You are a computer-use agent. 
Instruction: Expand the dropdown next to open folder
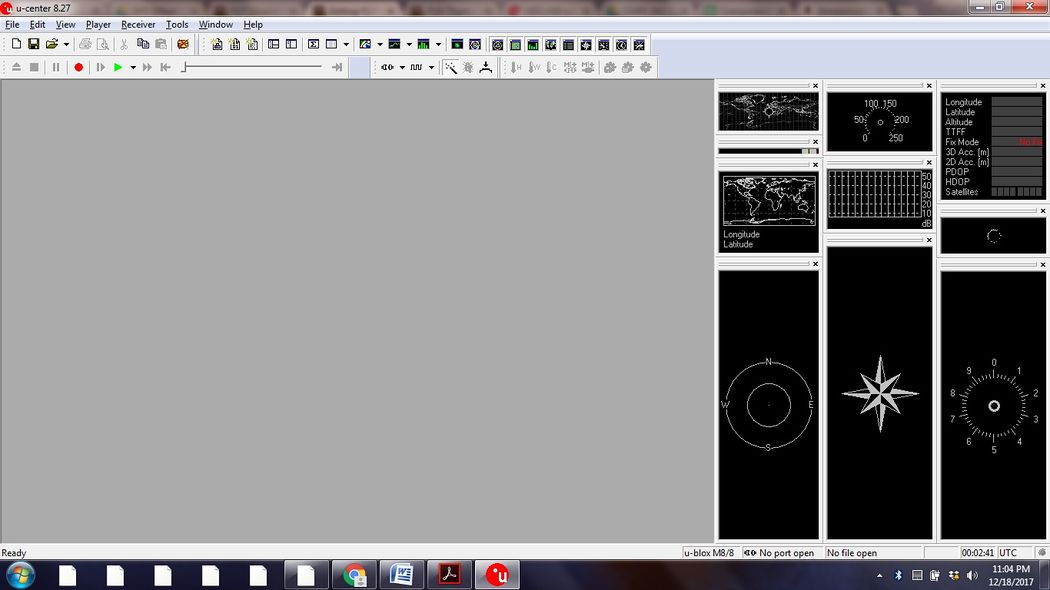tap(66, 44)
